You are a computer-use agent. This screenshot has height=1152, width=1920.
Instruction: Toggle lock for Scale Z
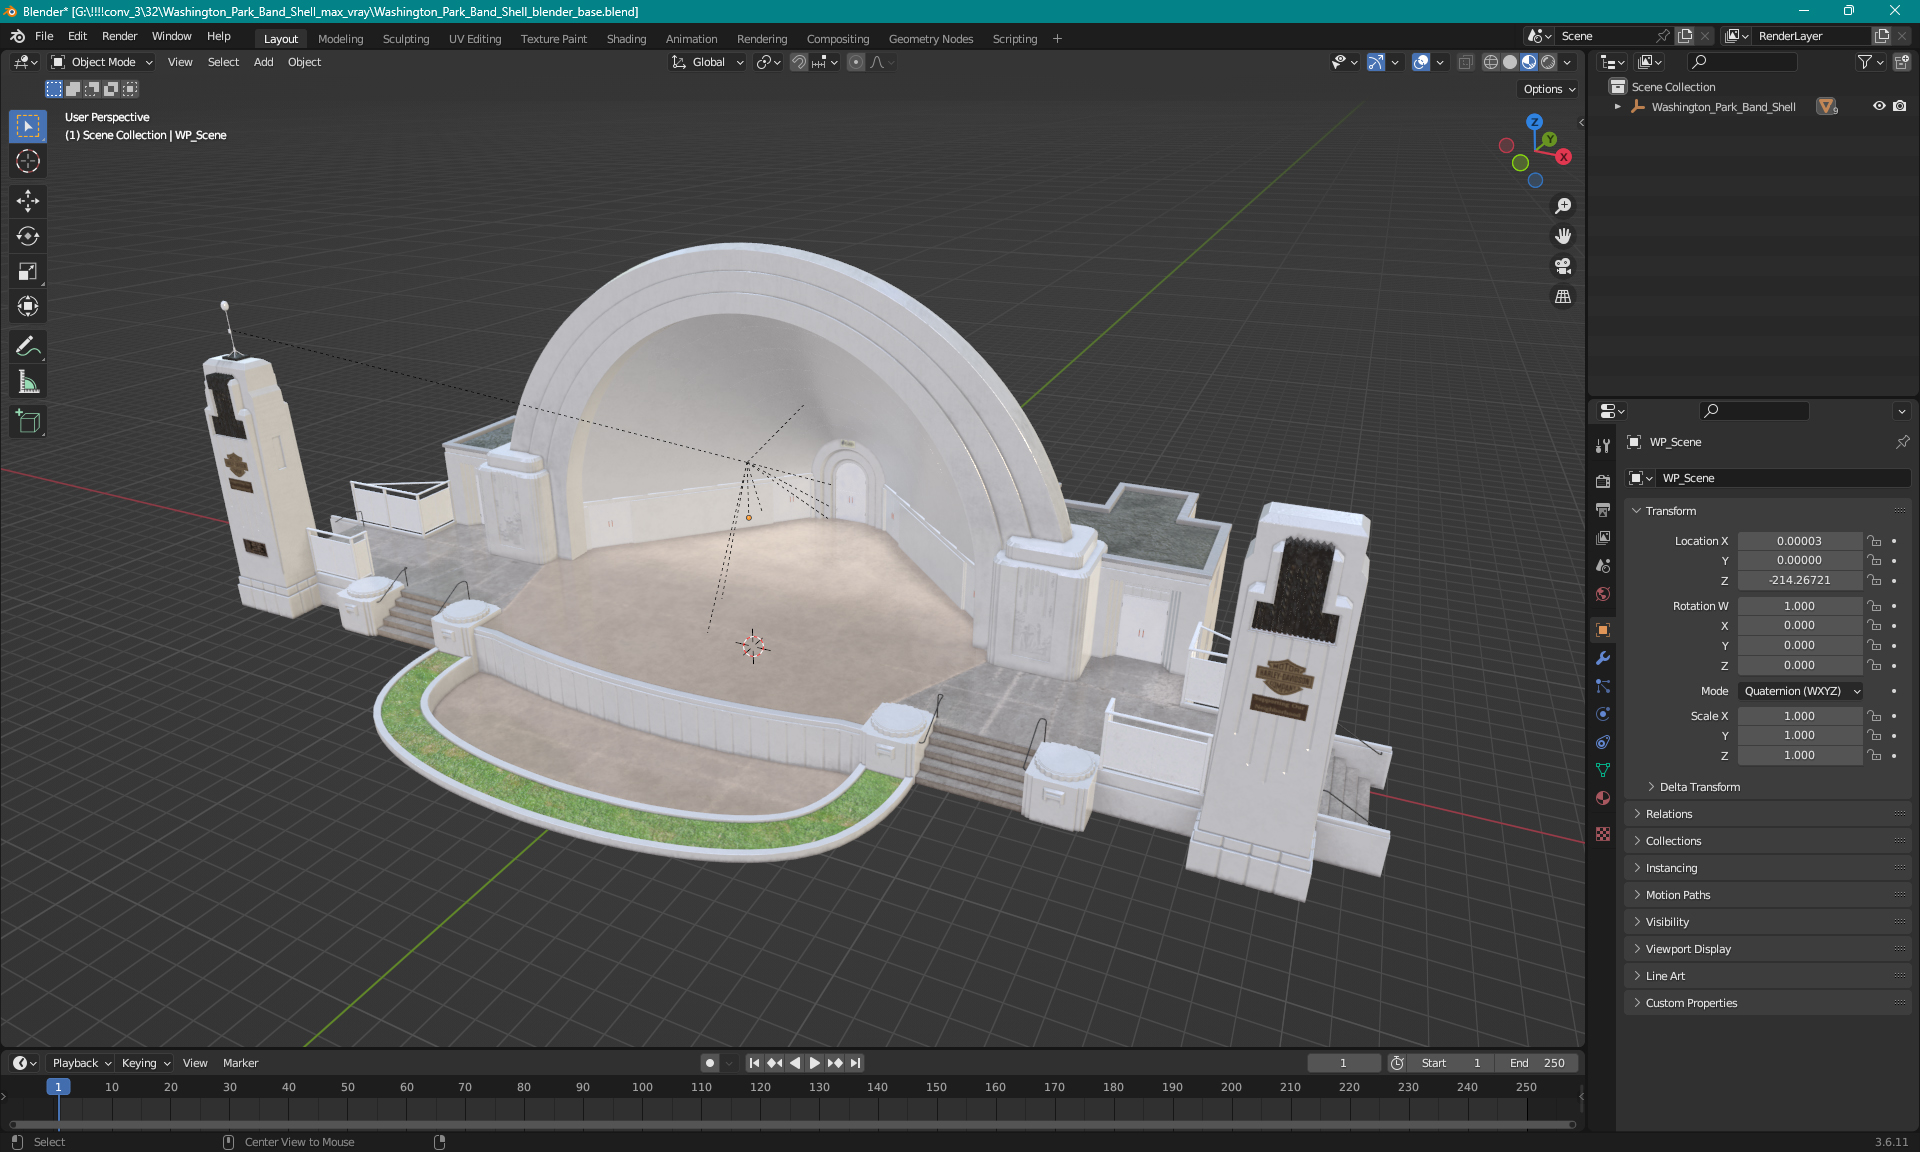[x=1875, y=755]
